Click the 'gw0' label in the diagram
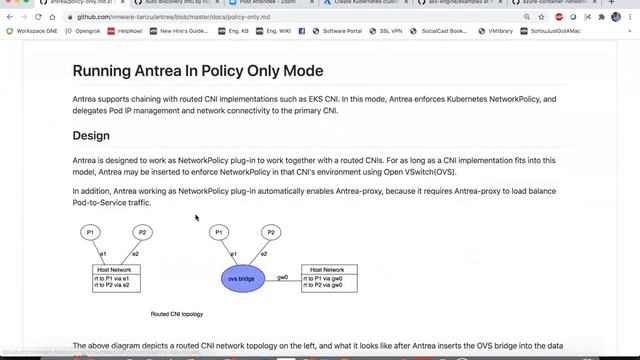 282,277
